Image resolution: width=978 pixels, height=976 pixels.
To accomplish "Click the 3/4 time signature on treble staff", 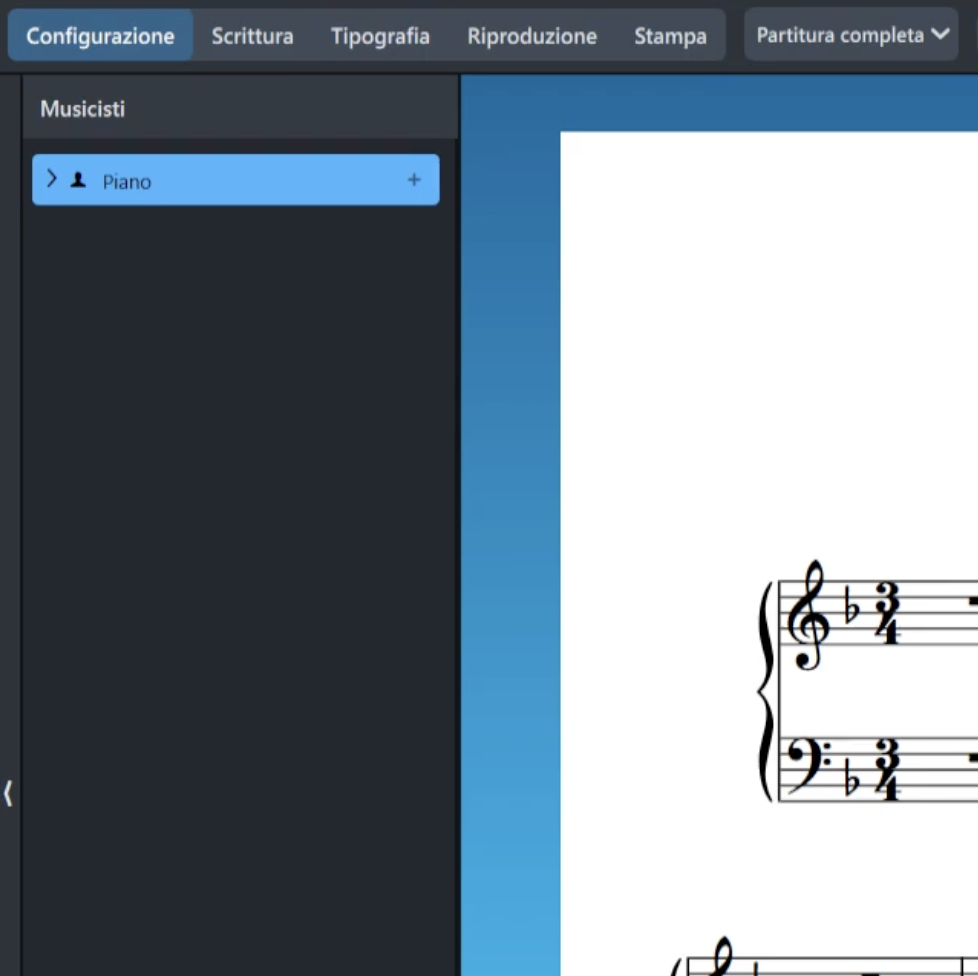I will point(886,615).
